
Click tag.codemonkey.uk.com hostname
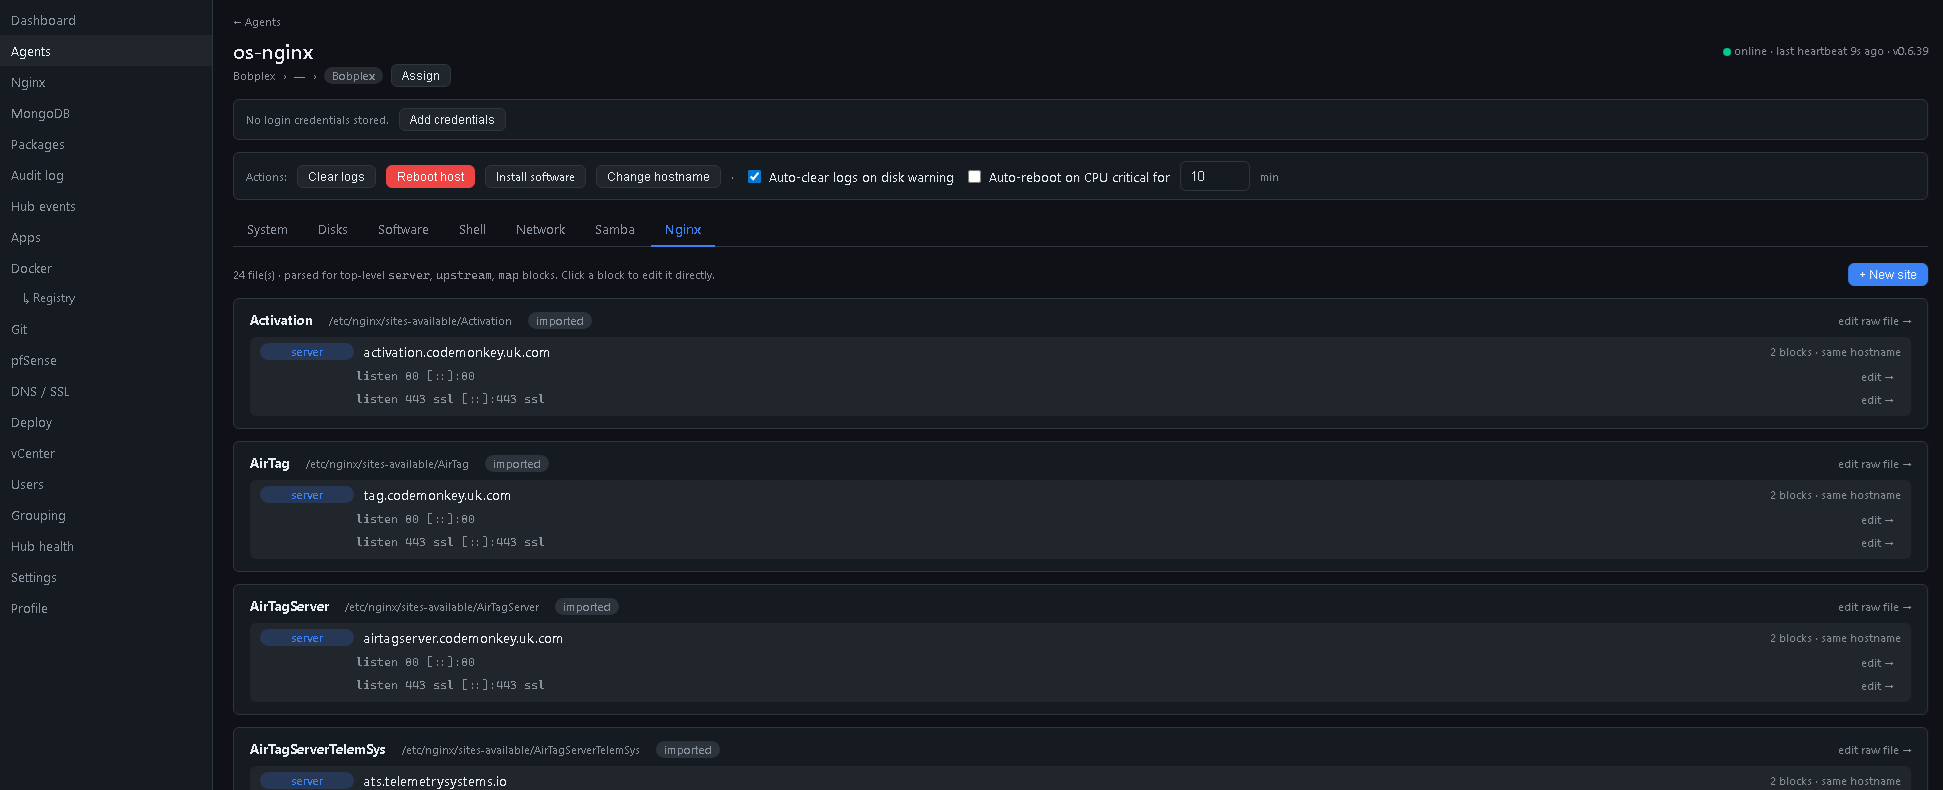click(437, 496)
